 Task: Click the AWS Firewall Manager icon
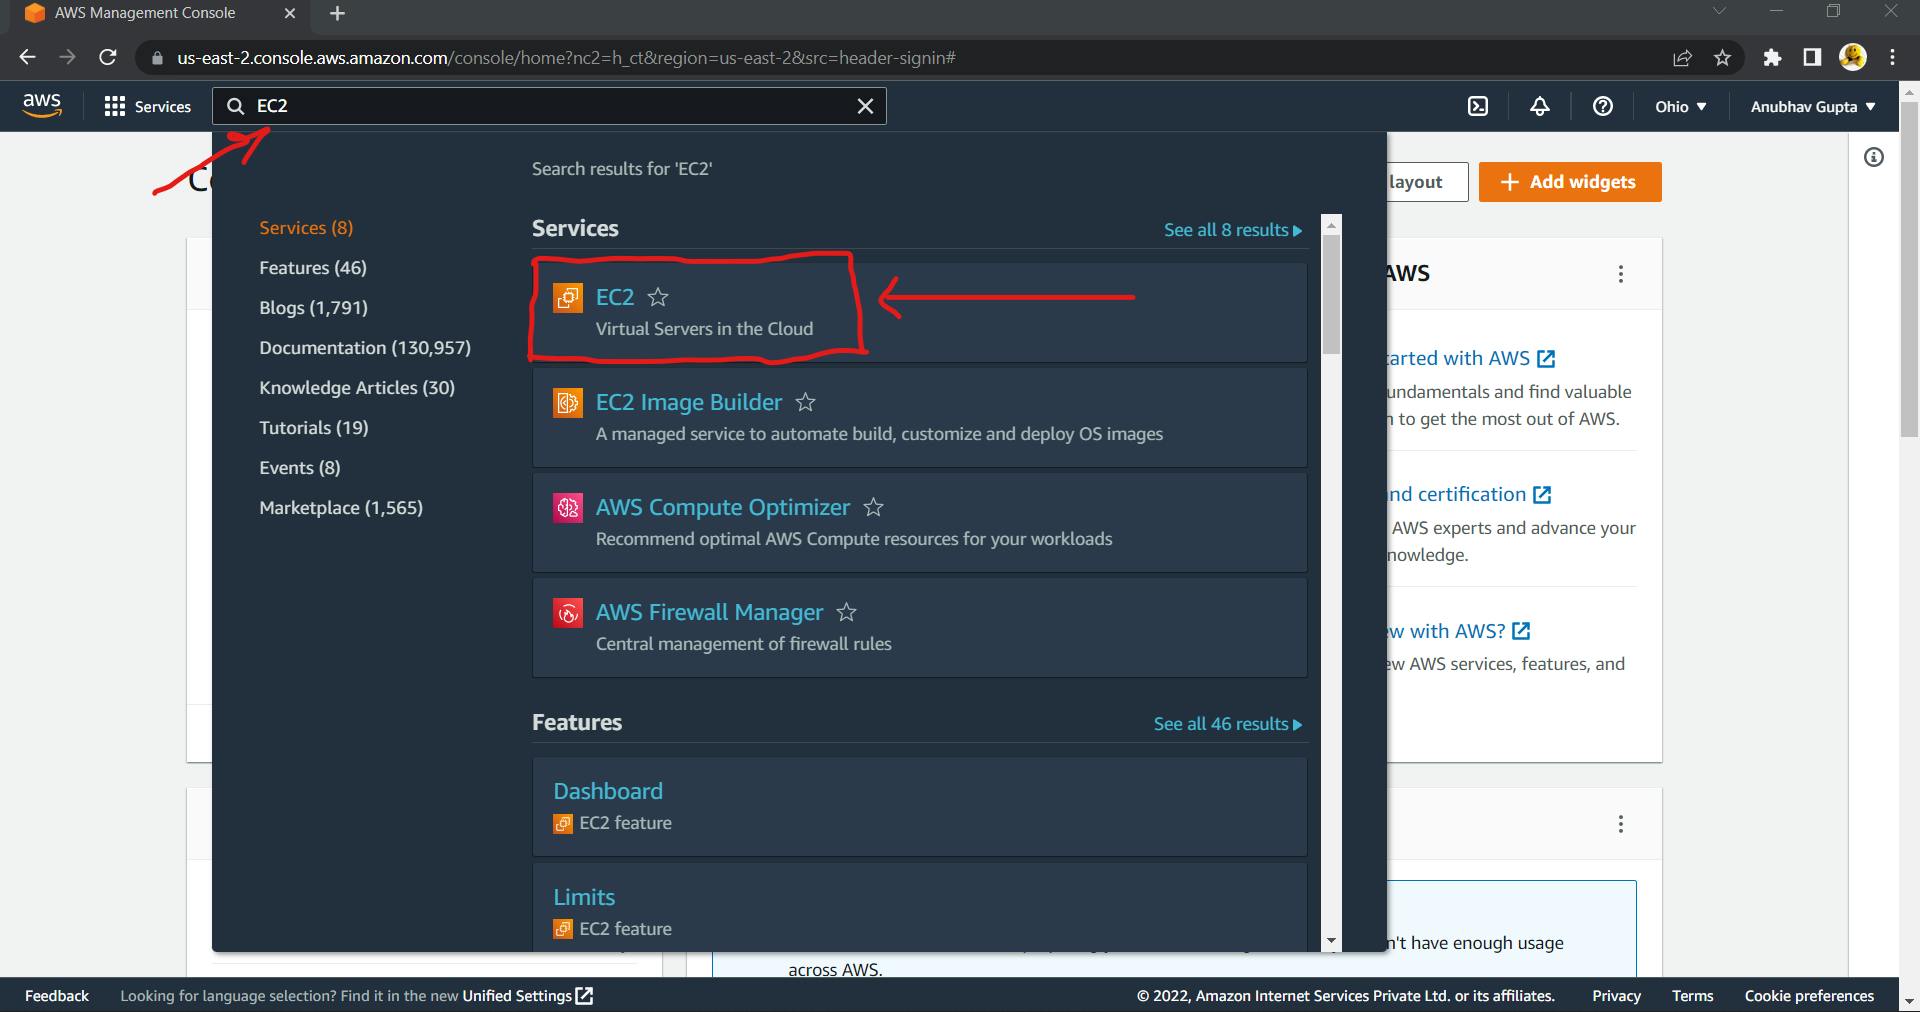tap(568, 612)
